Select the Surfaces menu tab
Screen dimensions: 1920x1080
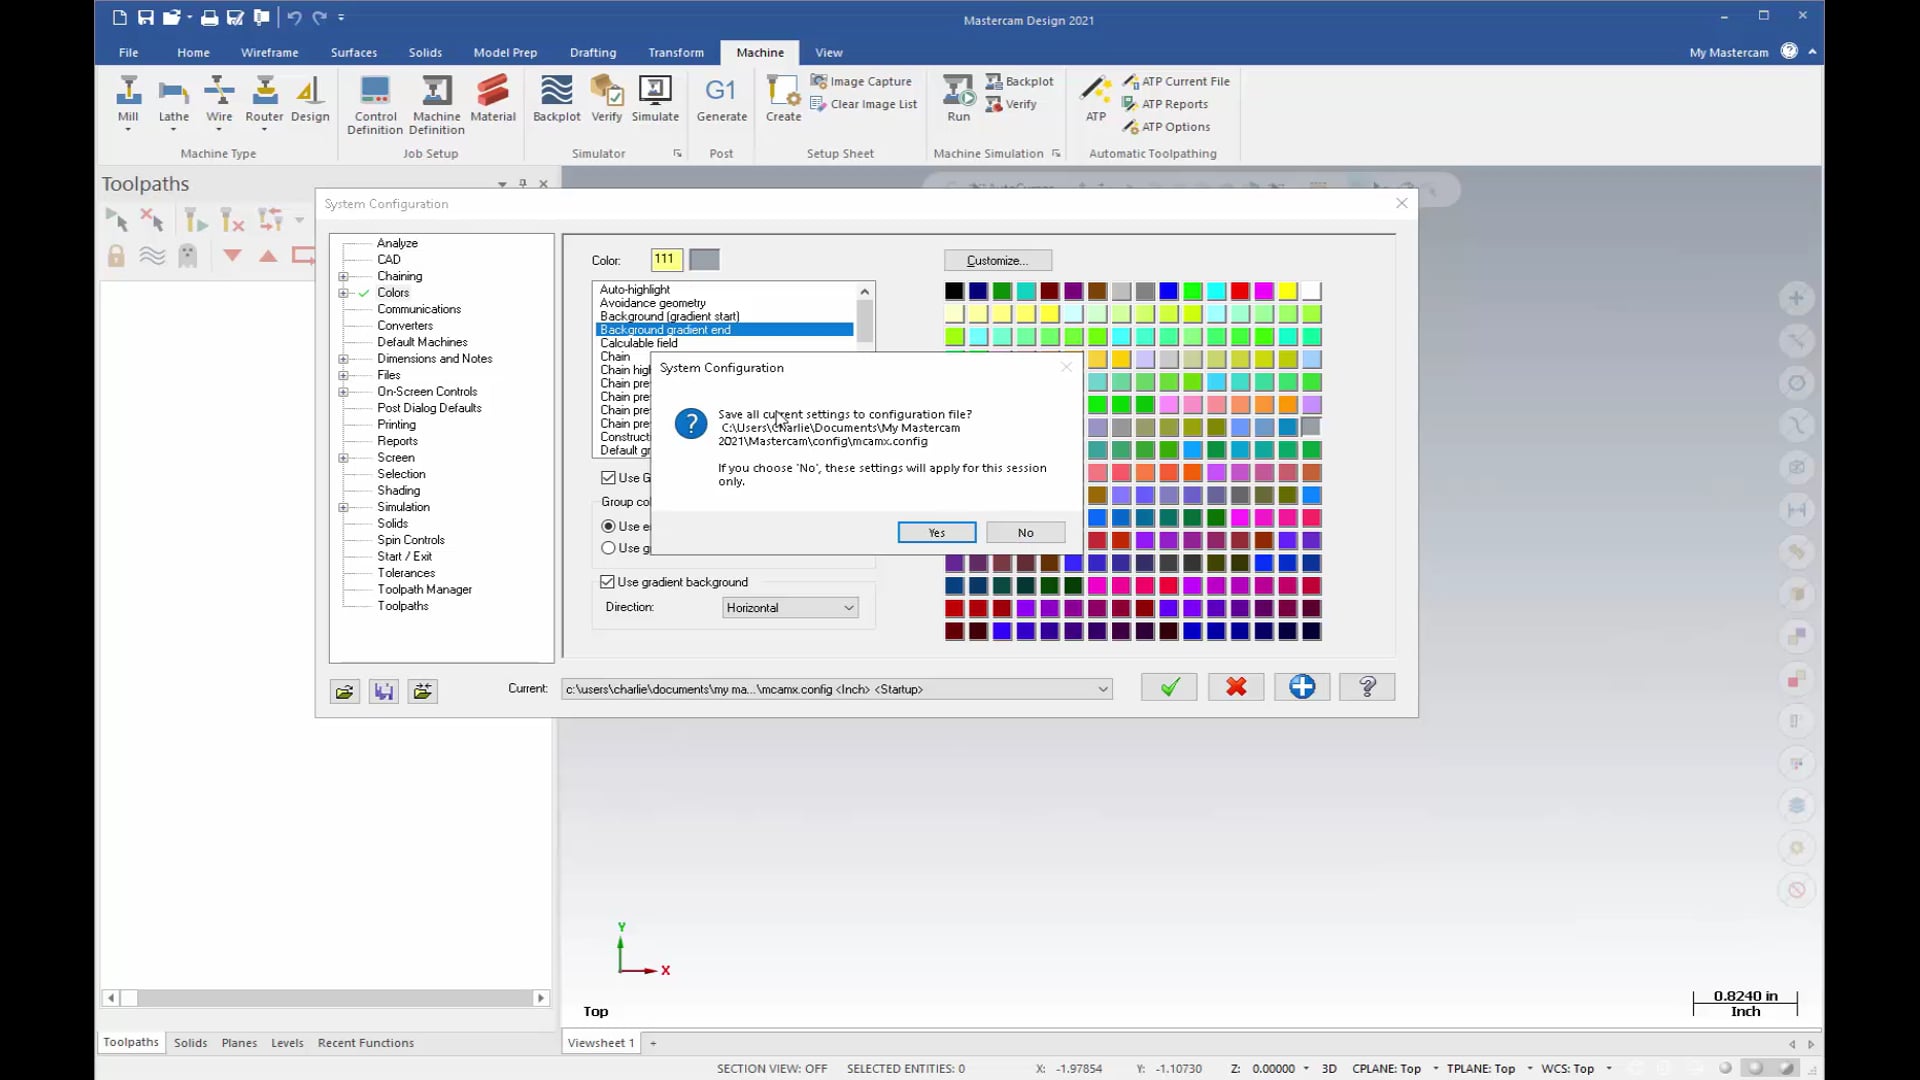click(355, 51)
